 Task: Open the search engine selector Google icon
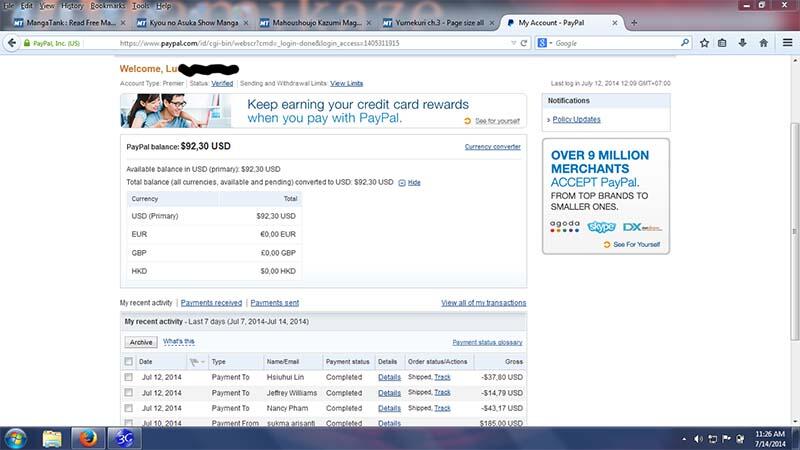pos(542,43)
